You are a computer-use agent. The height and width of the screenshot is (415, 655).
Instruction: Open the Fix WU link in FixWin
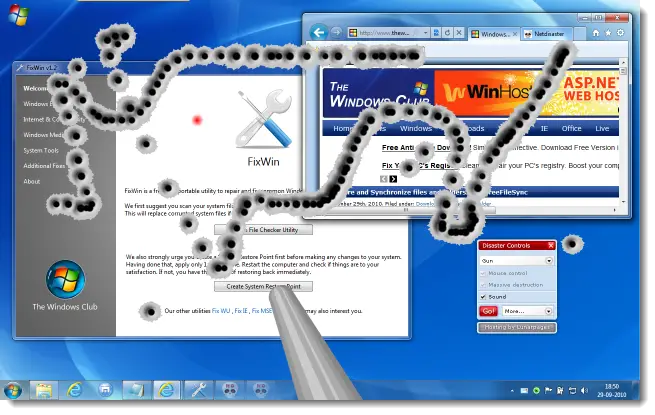221,311
